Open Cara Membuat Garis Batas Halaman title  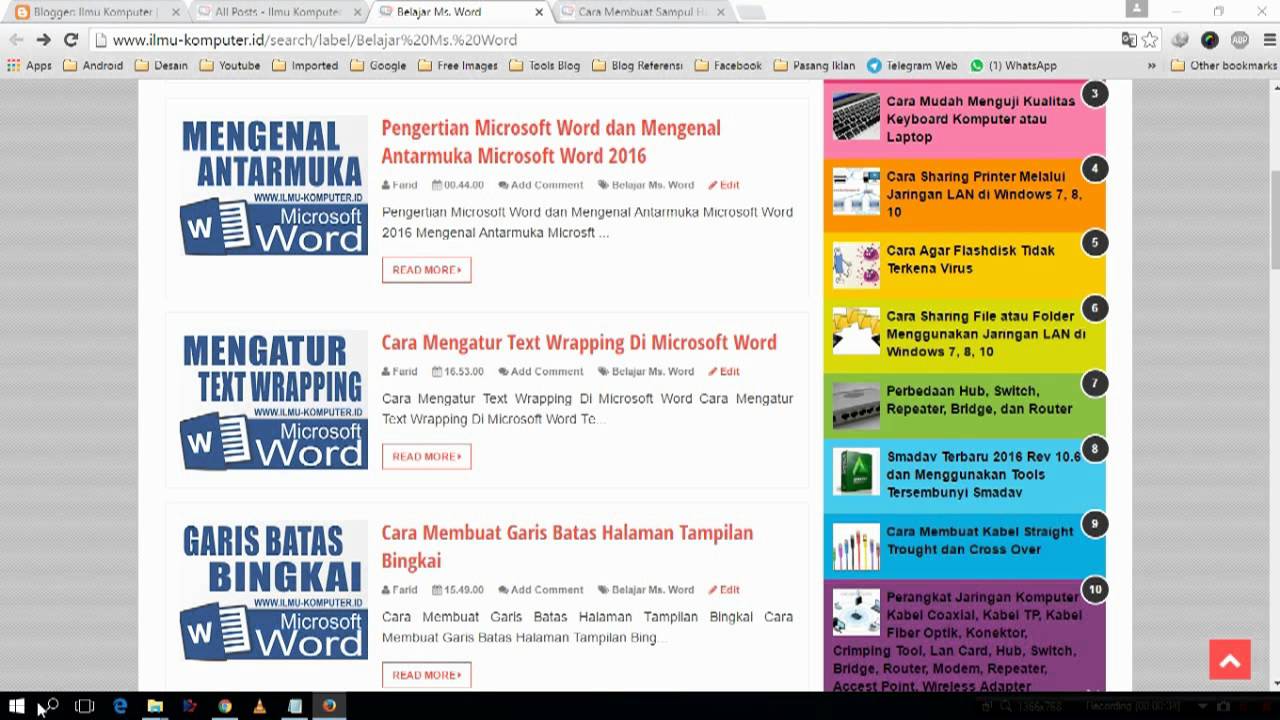pyautogui.click(x=567, y=546)
